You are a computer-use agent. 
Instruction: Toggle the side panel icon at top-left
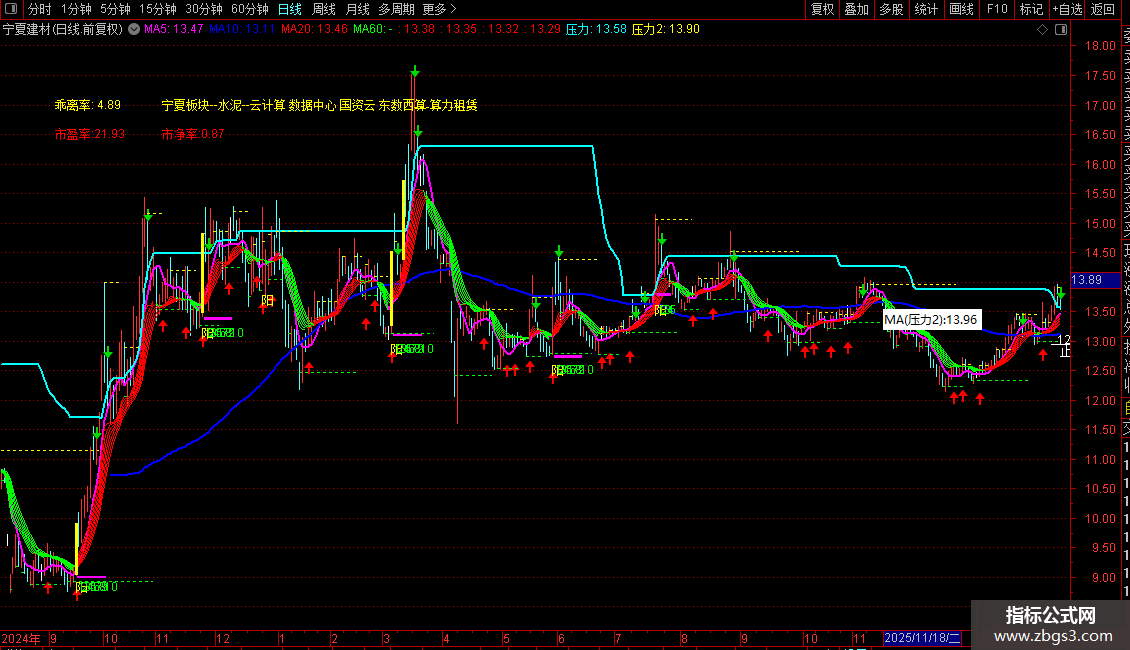pos(11,9)
